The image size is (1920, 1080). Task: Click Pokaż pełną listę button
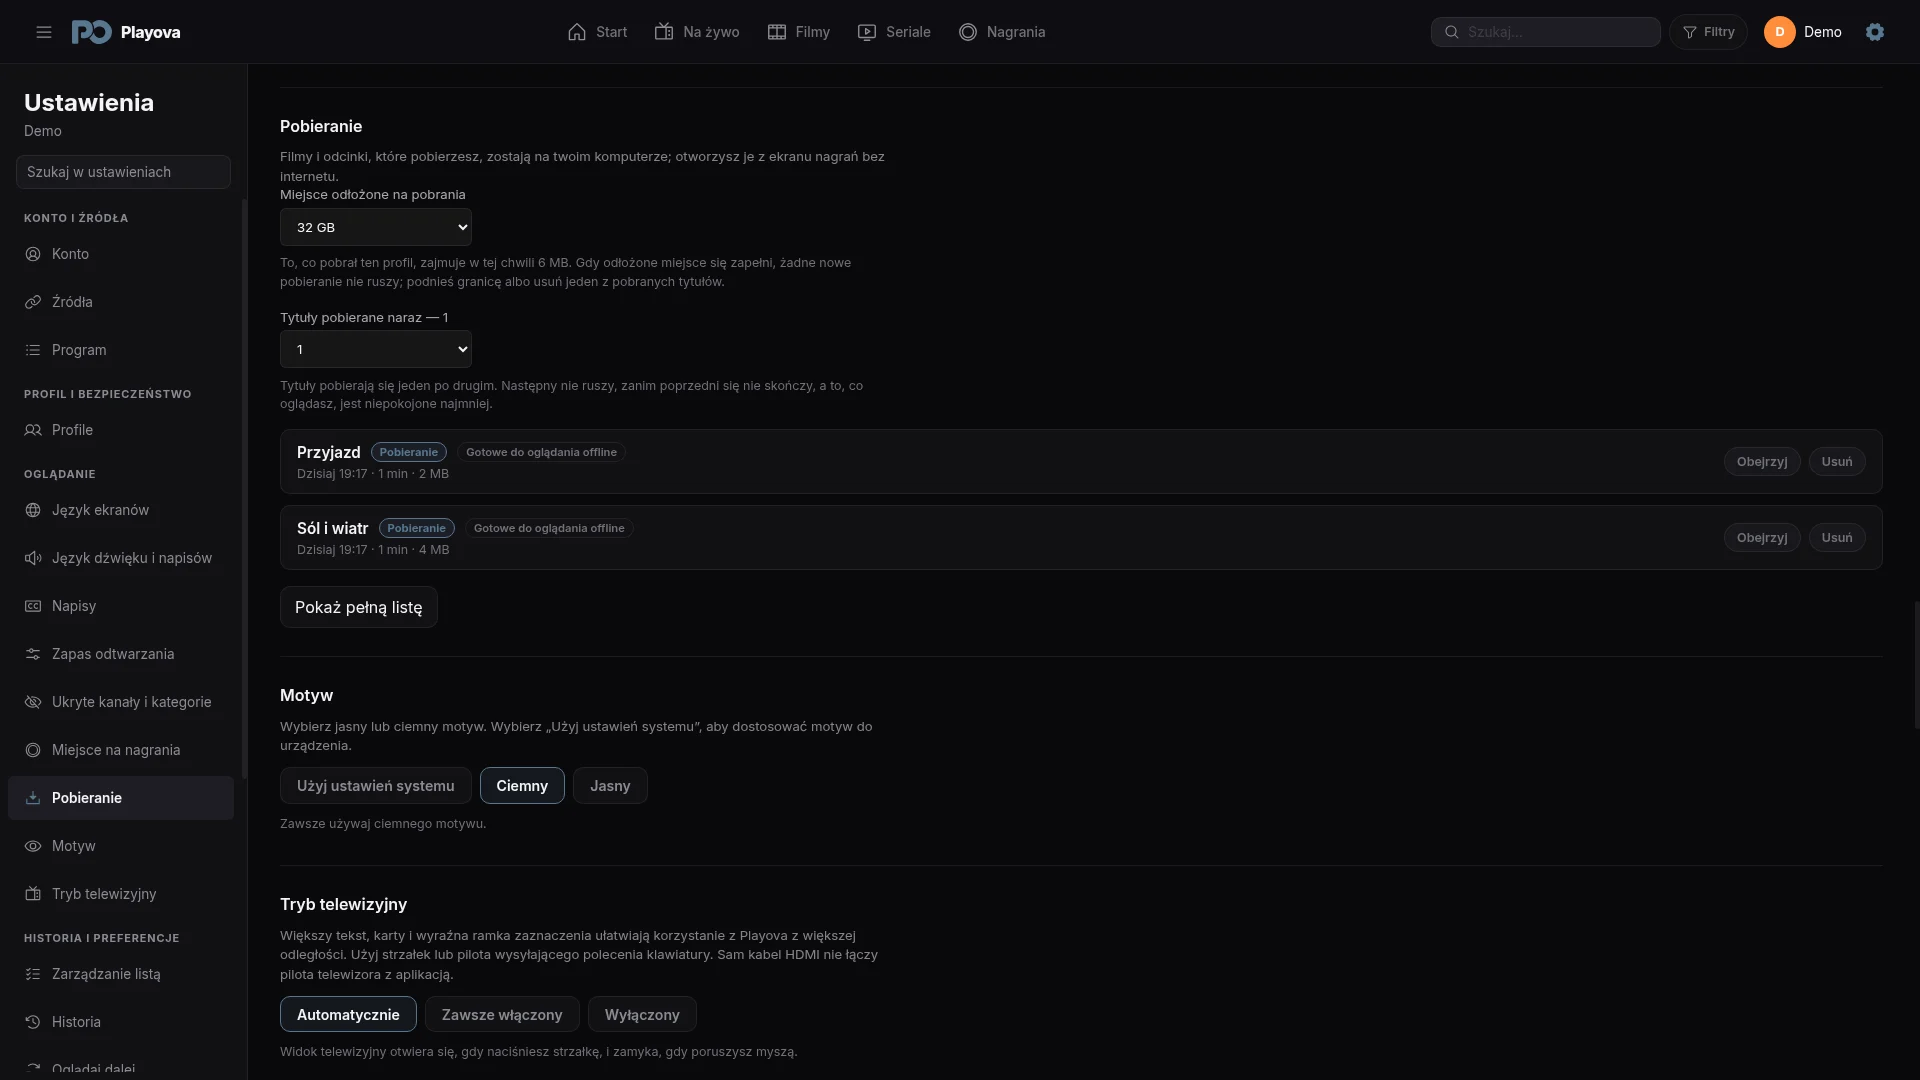359,607
